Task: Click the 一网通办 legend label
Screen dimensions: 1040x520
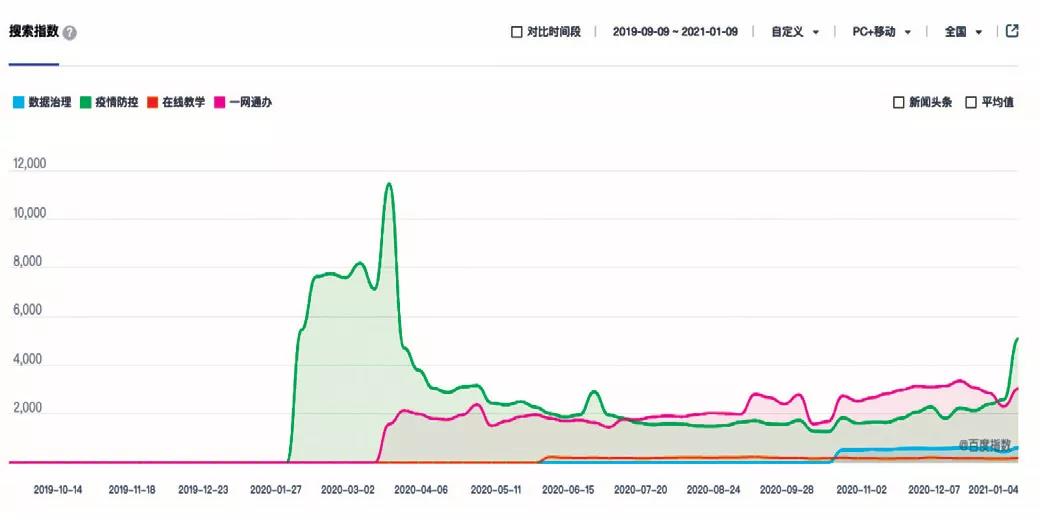Action: (x=250, y=102)
